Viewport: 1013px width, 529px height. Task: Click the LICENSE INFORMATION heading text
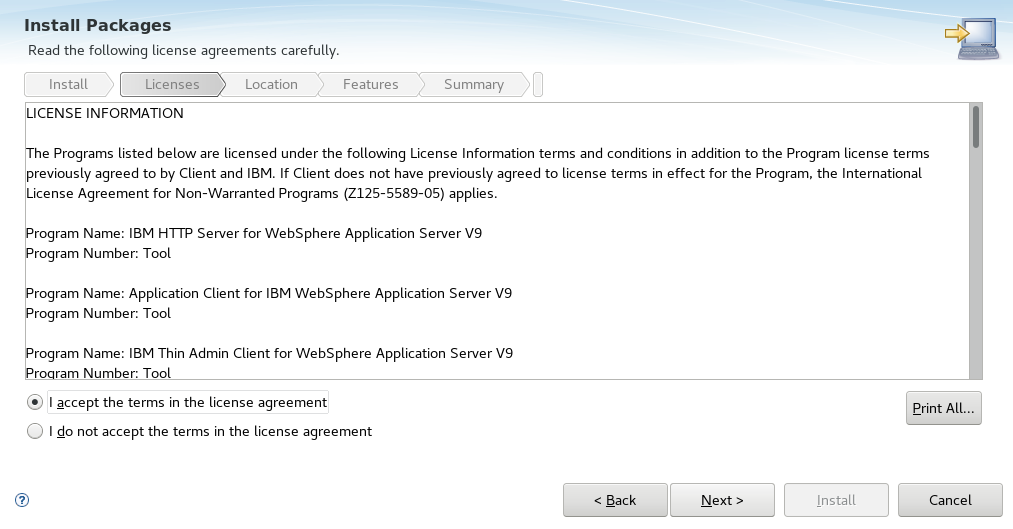point(105,114)
